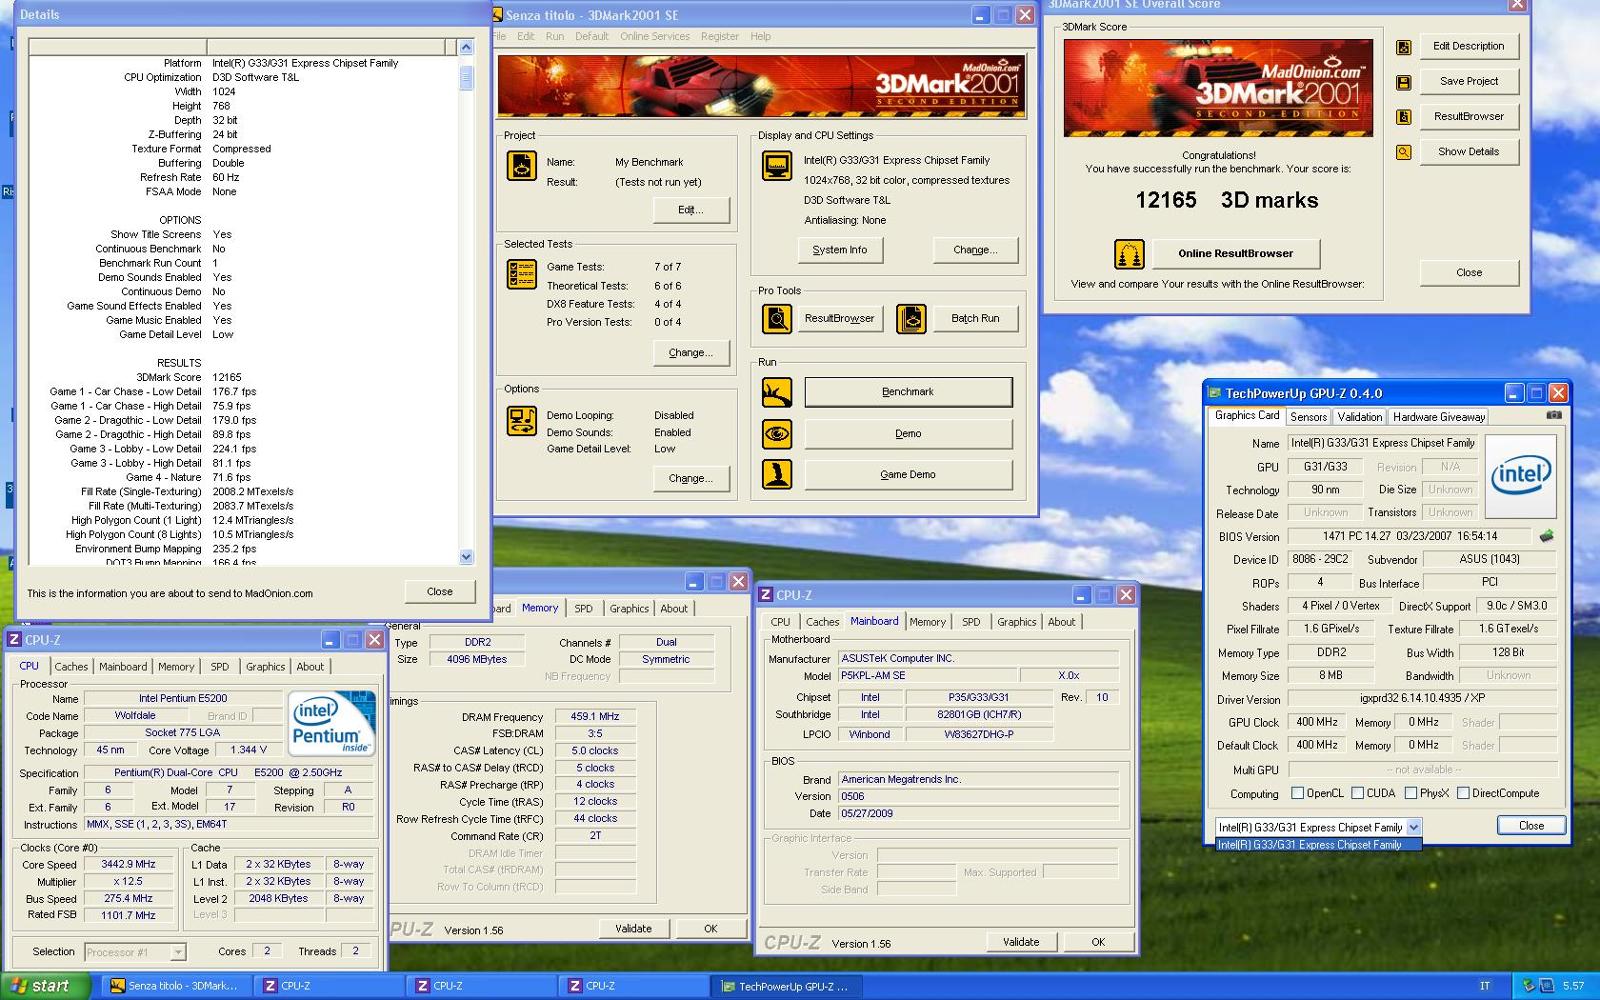Open the Register menu in 3DMark2001
1600x1000 pixels.
tap(720, 36)
